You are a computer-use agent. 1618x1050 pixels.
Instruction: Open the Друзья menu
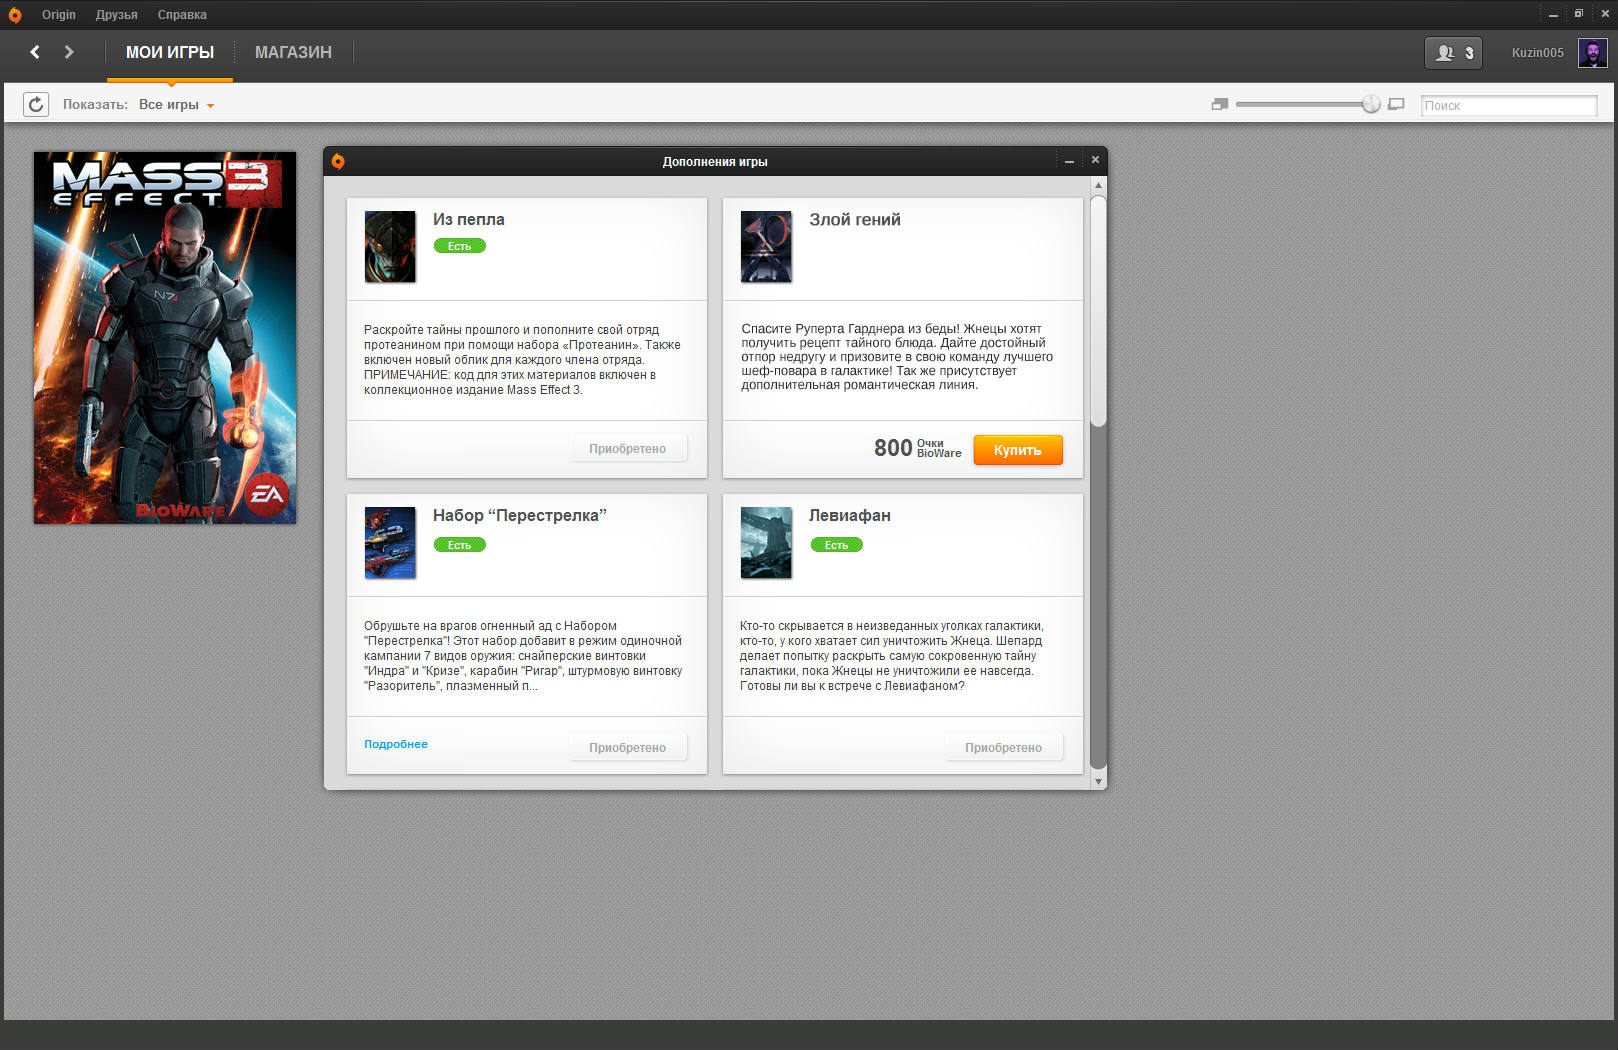point(116,15)
